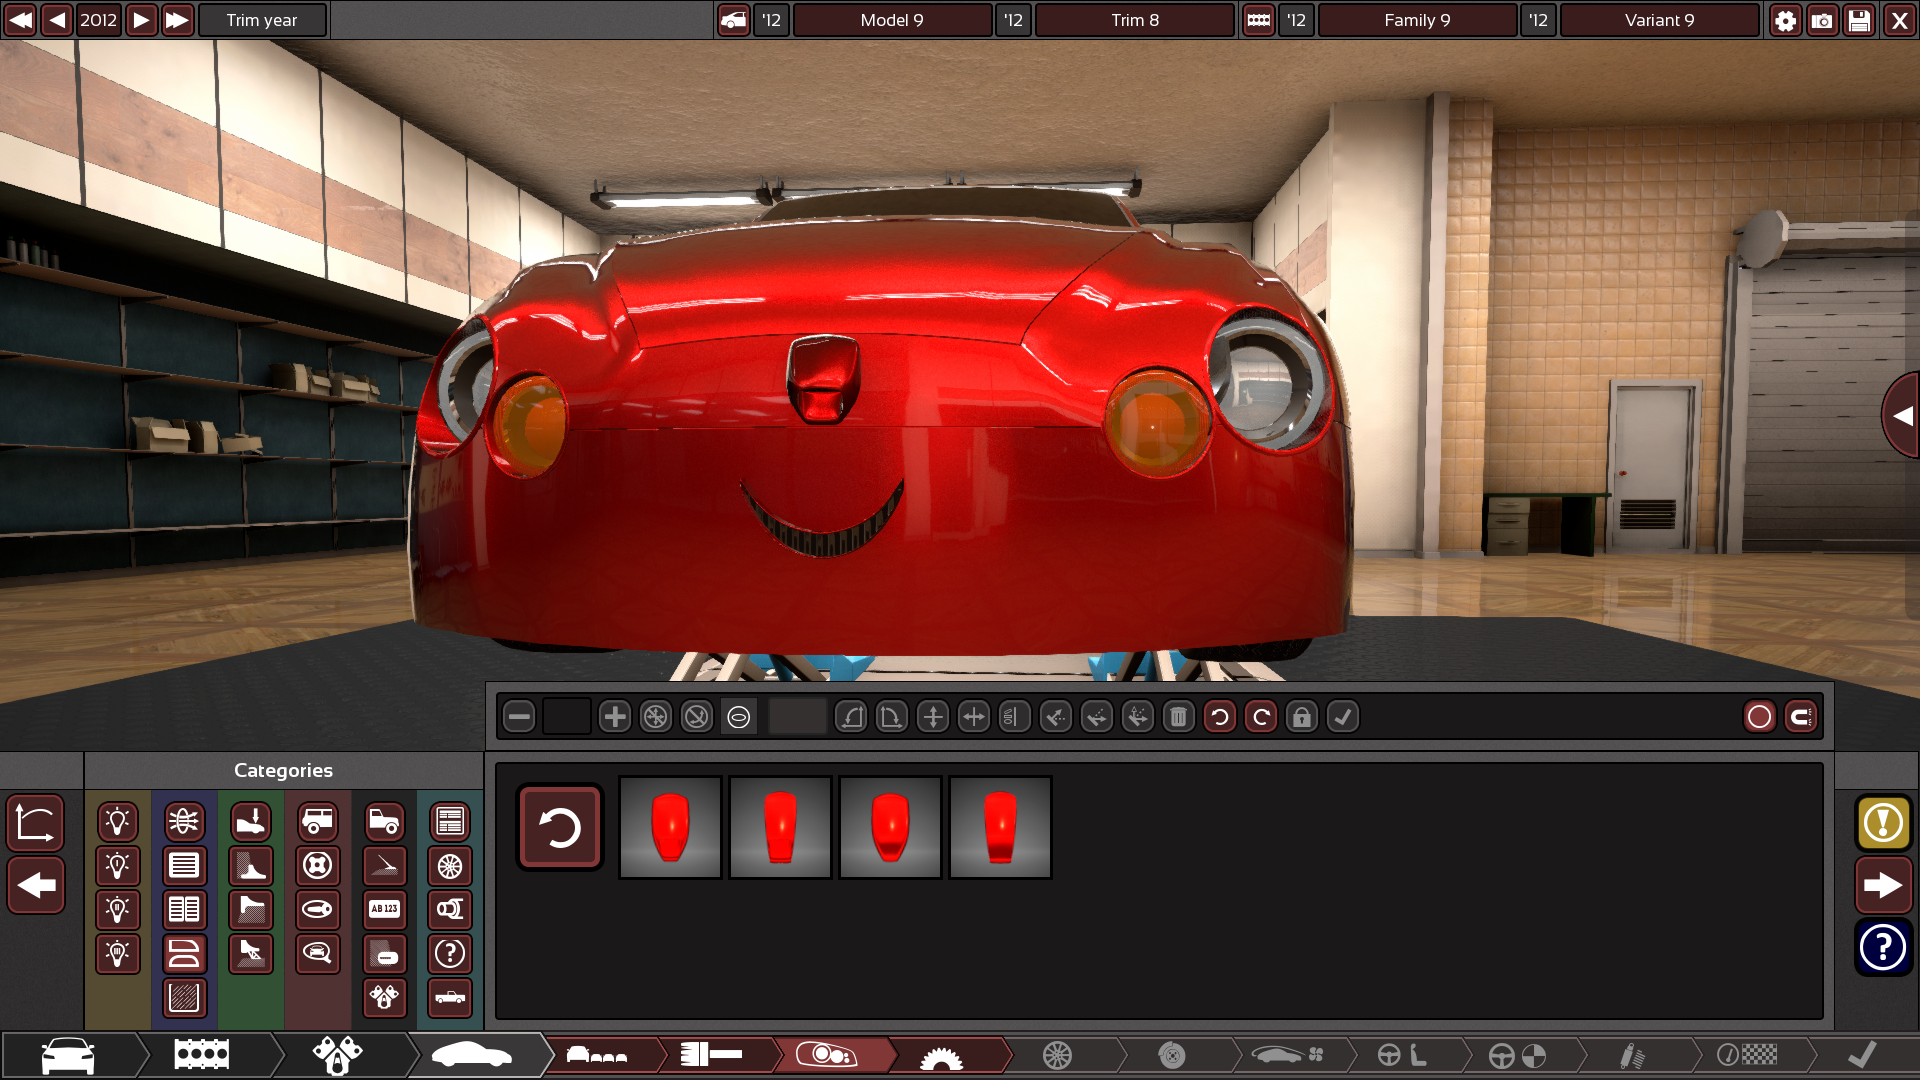Click the plus button in fixture toolbar
1920x1080 pixels.
coord(615,717)
